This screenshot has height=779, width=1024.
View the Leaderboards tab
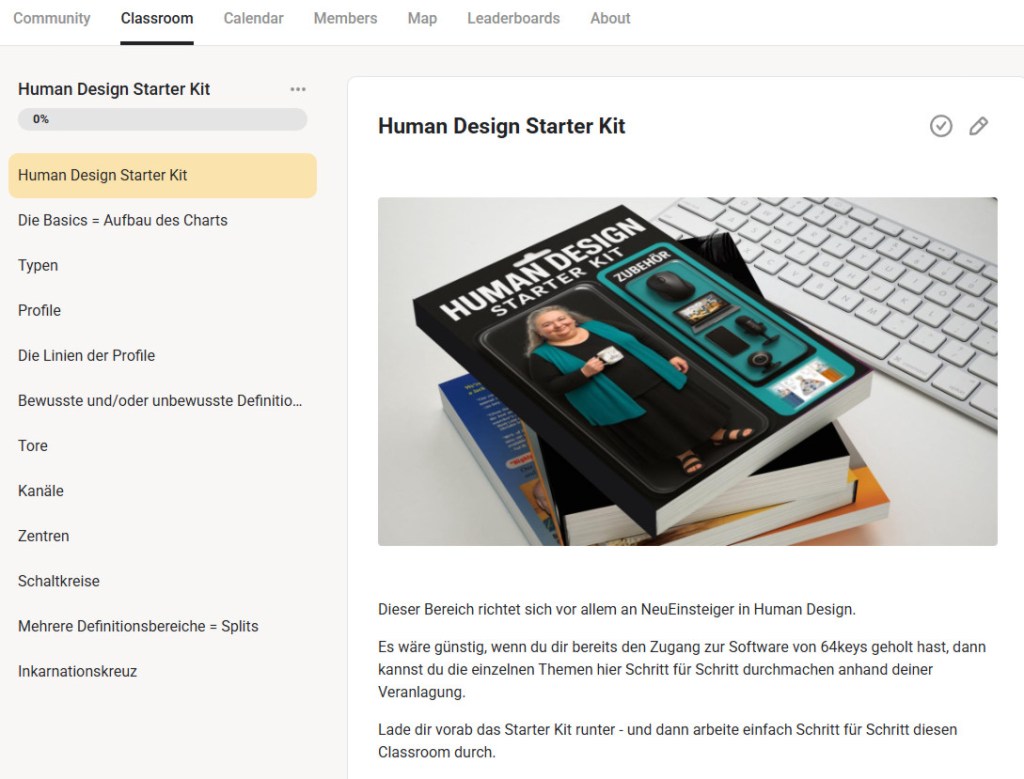click(513, 18)
